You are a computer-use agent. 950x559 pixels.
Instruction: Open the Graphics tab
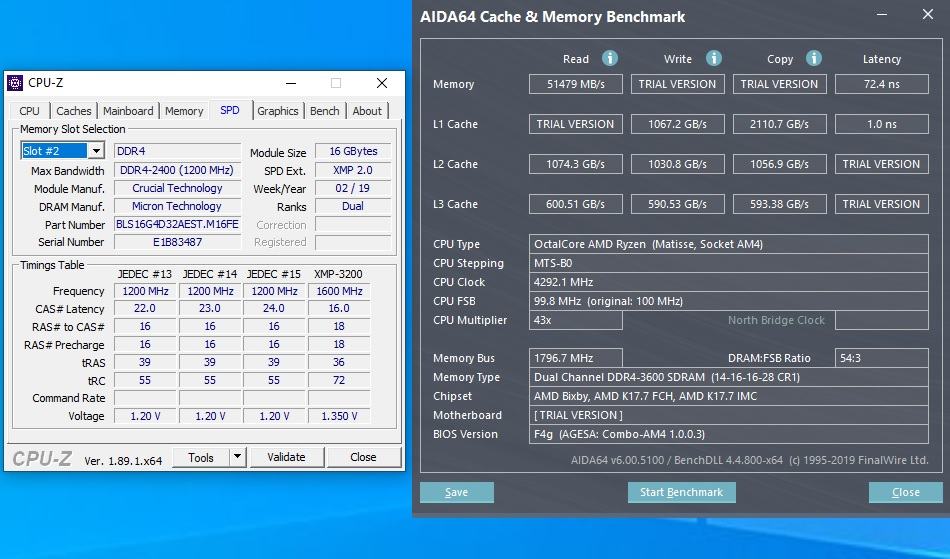[277, 111]
